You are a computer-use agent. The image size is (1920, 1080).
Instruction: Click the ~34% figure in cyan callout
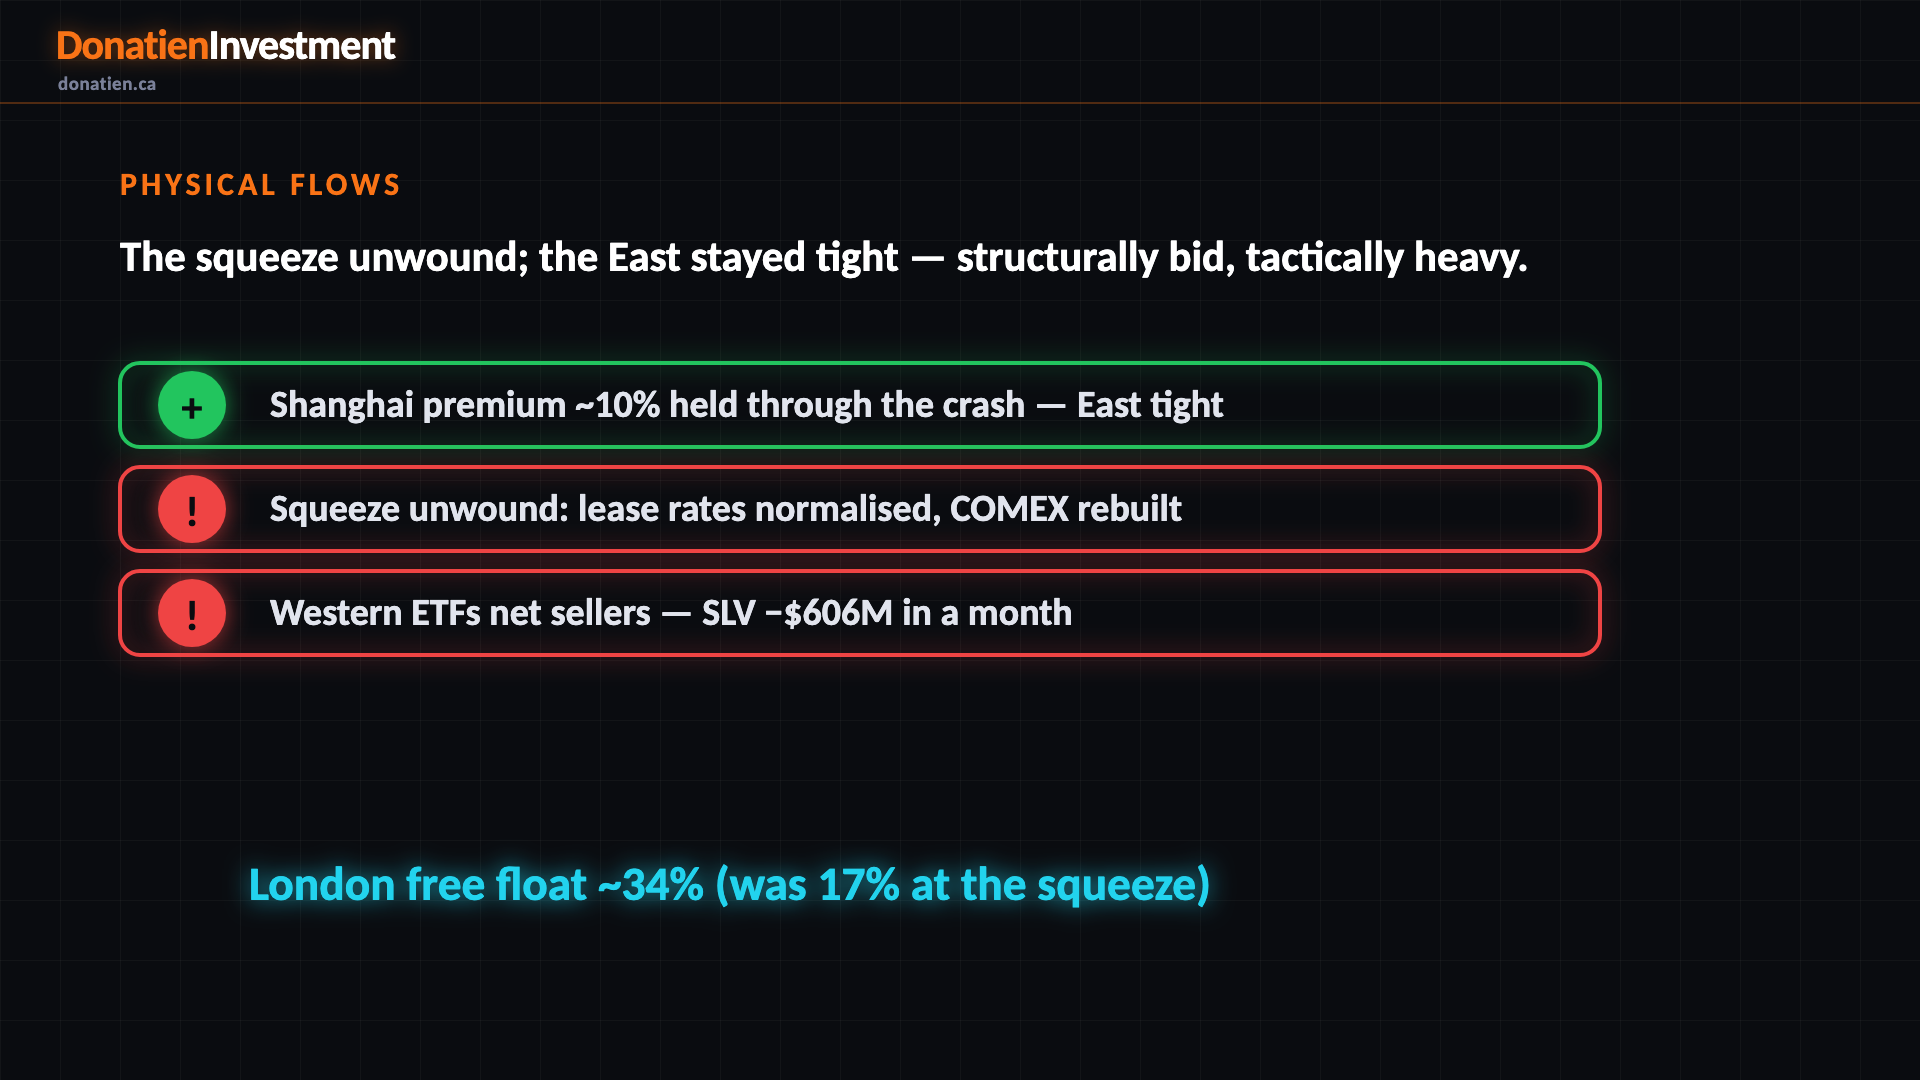(651, 885)
